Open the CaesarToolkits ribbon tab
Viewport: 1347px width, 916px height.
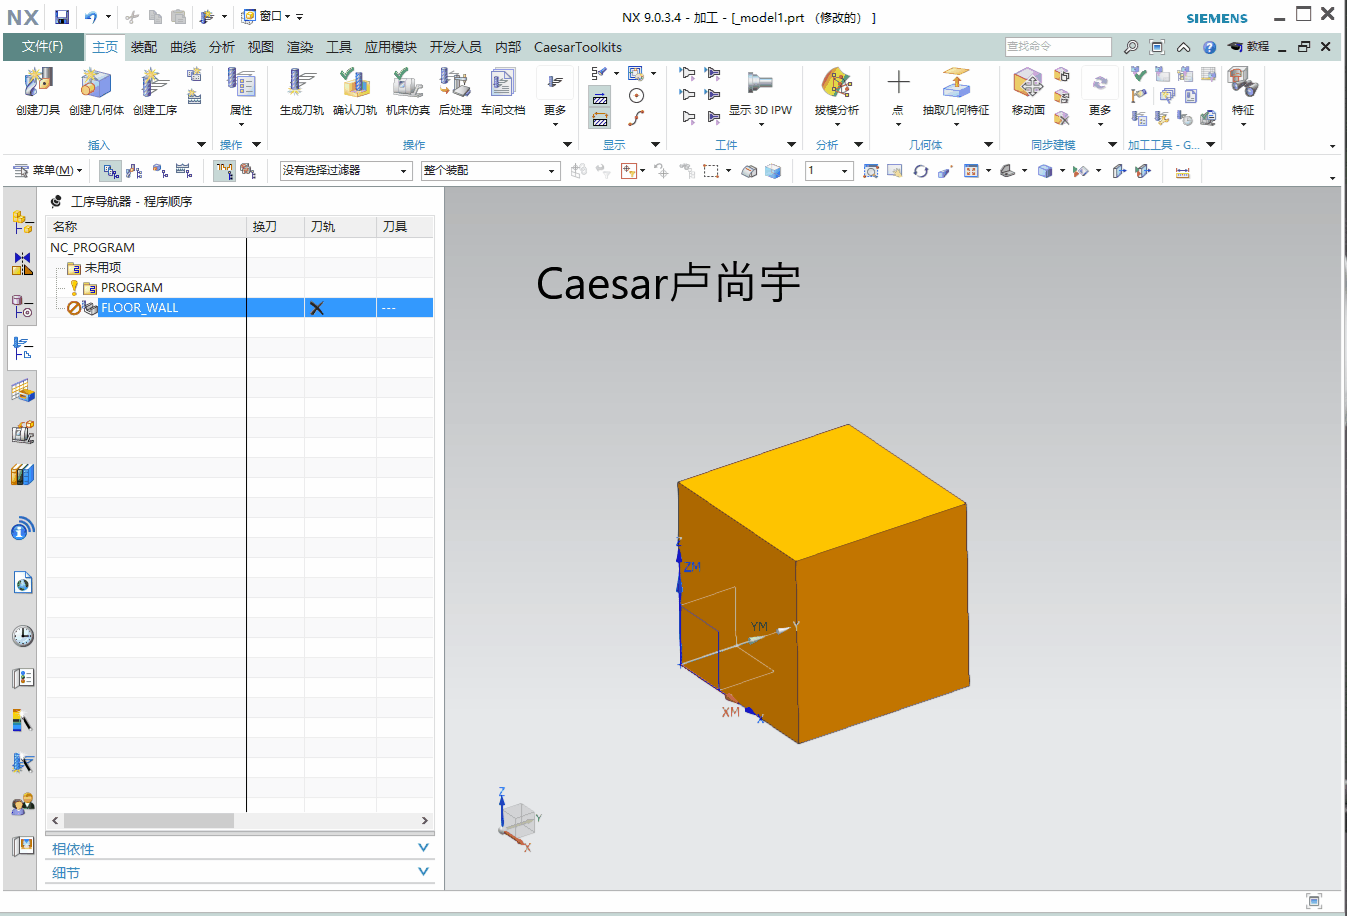click(578, 47)
